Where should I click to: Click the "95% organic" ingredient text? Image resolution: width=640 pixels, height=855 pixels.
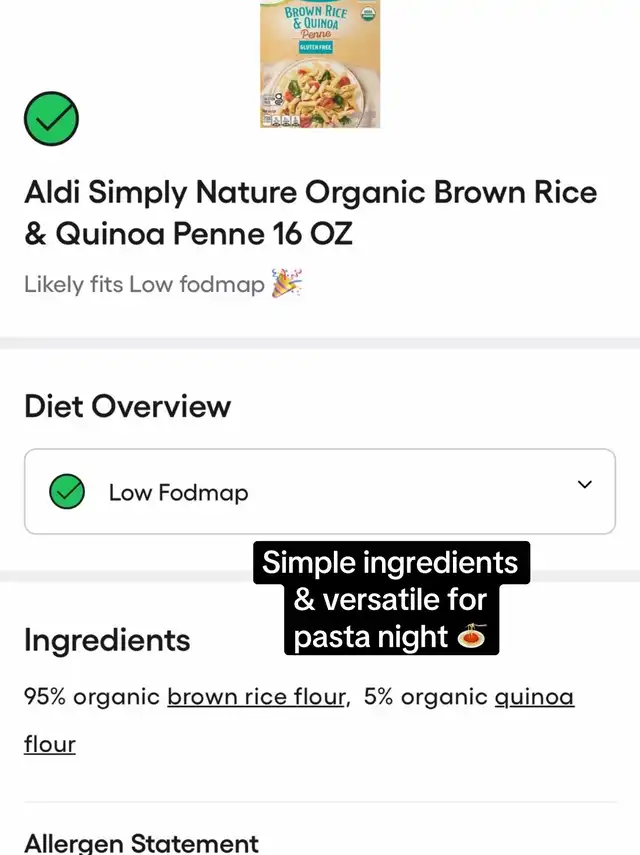pyautogui.click(x=92, y=697)
